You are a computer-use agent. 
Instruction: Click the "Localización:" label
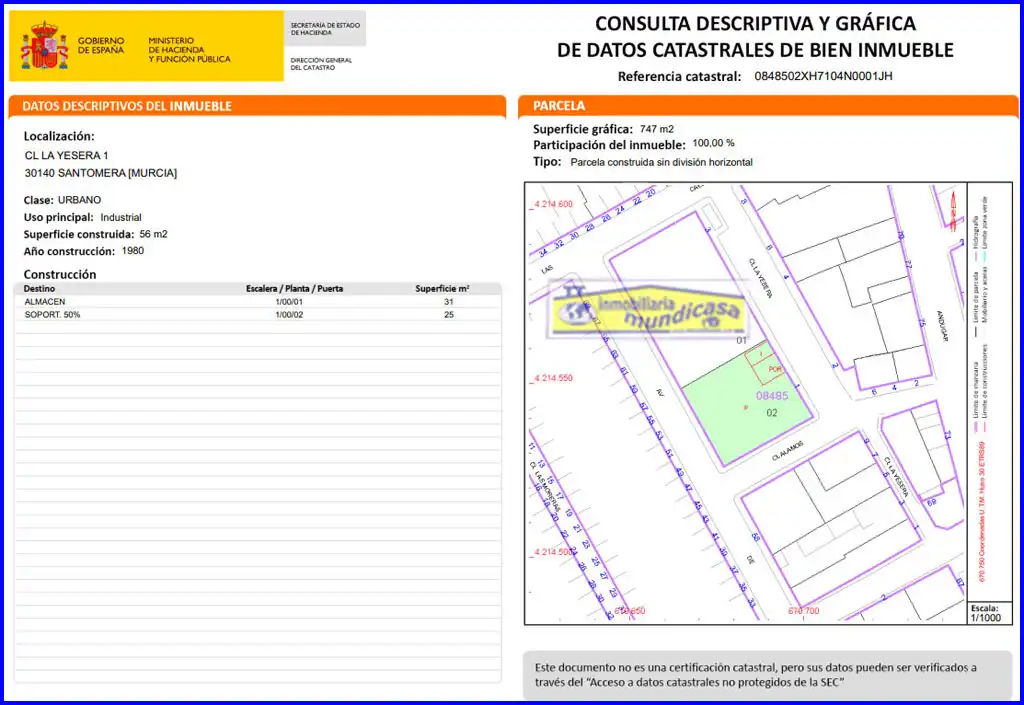[x=59, y=136]
